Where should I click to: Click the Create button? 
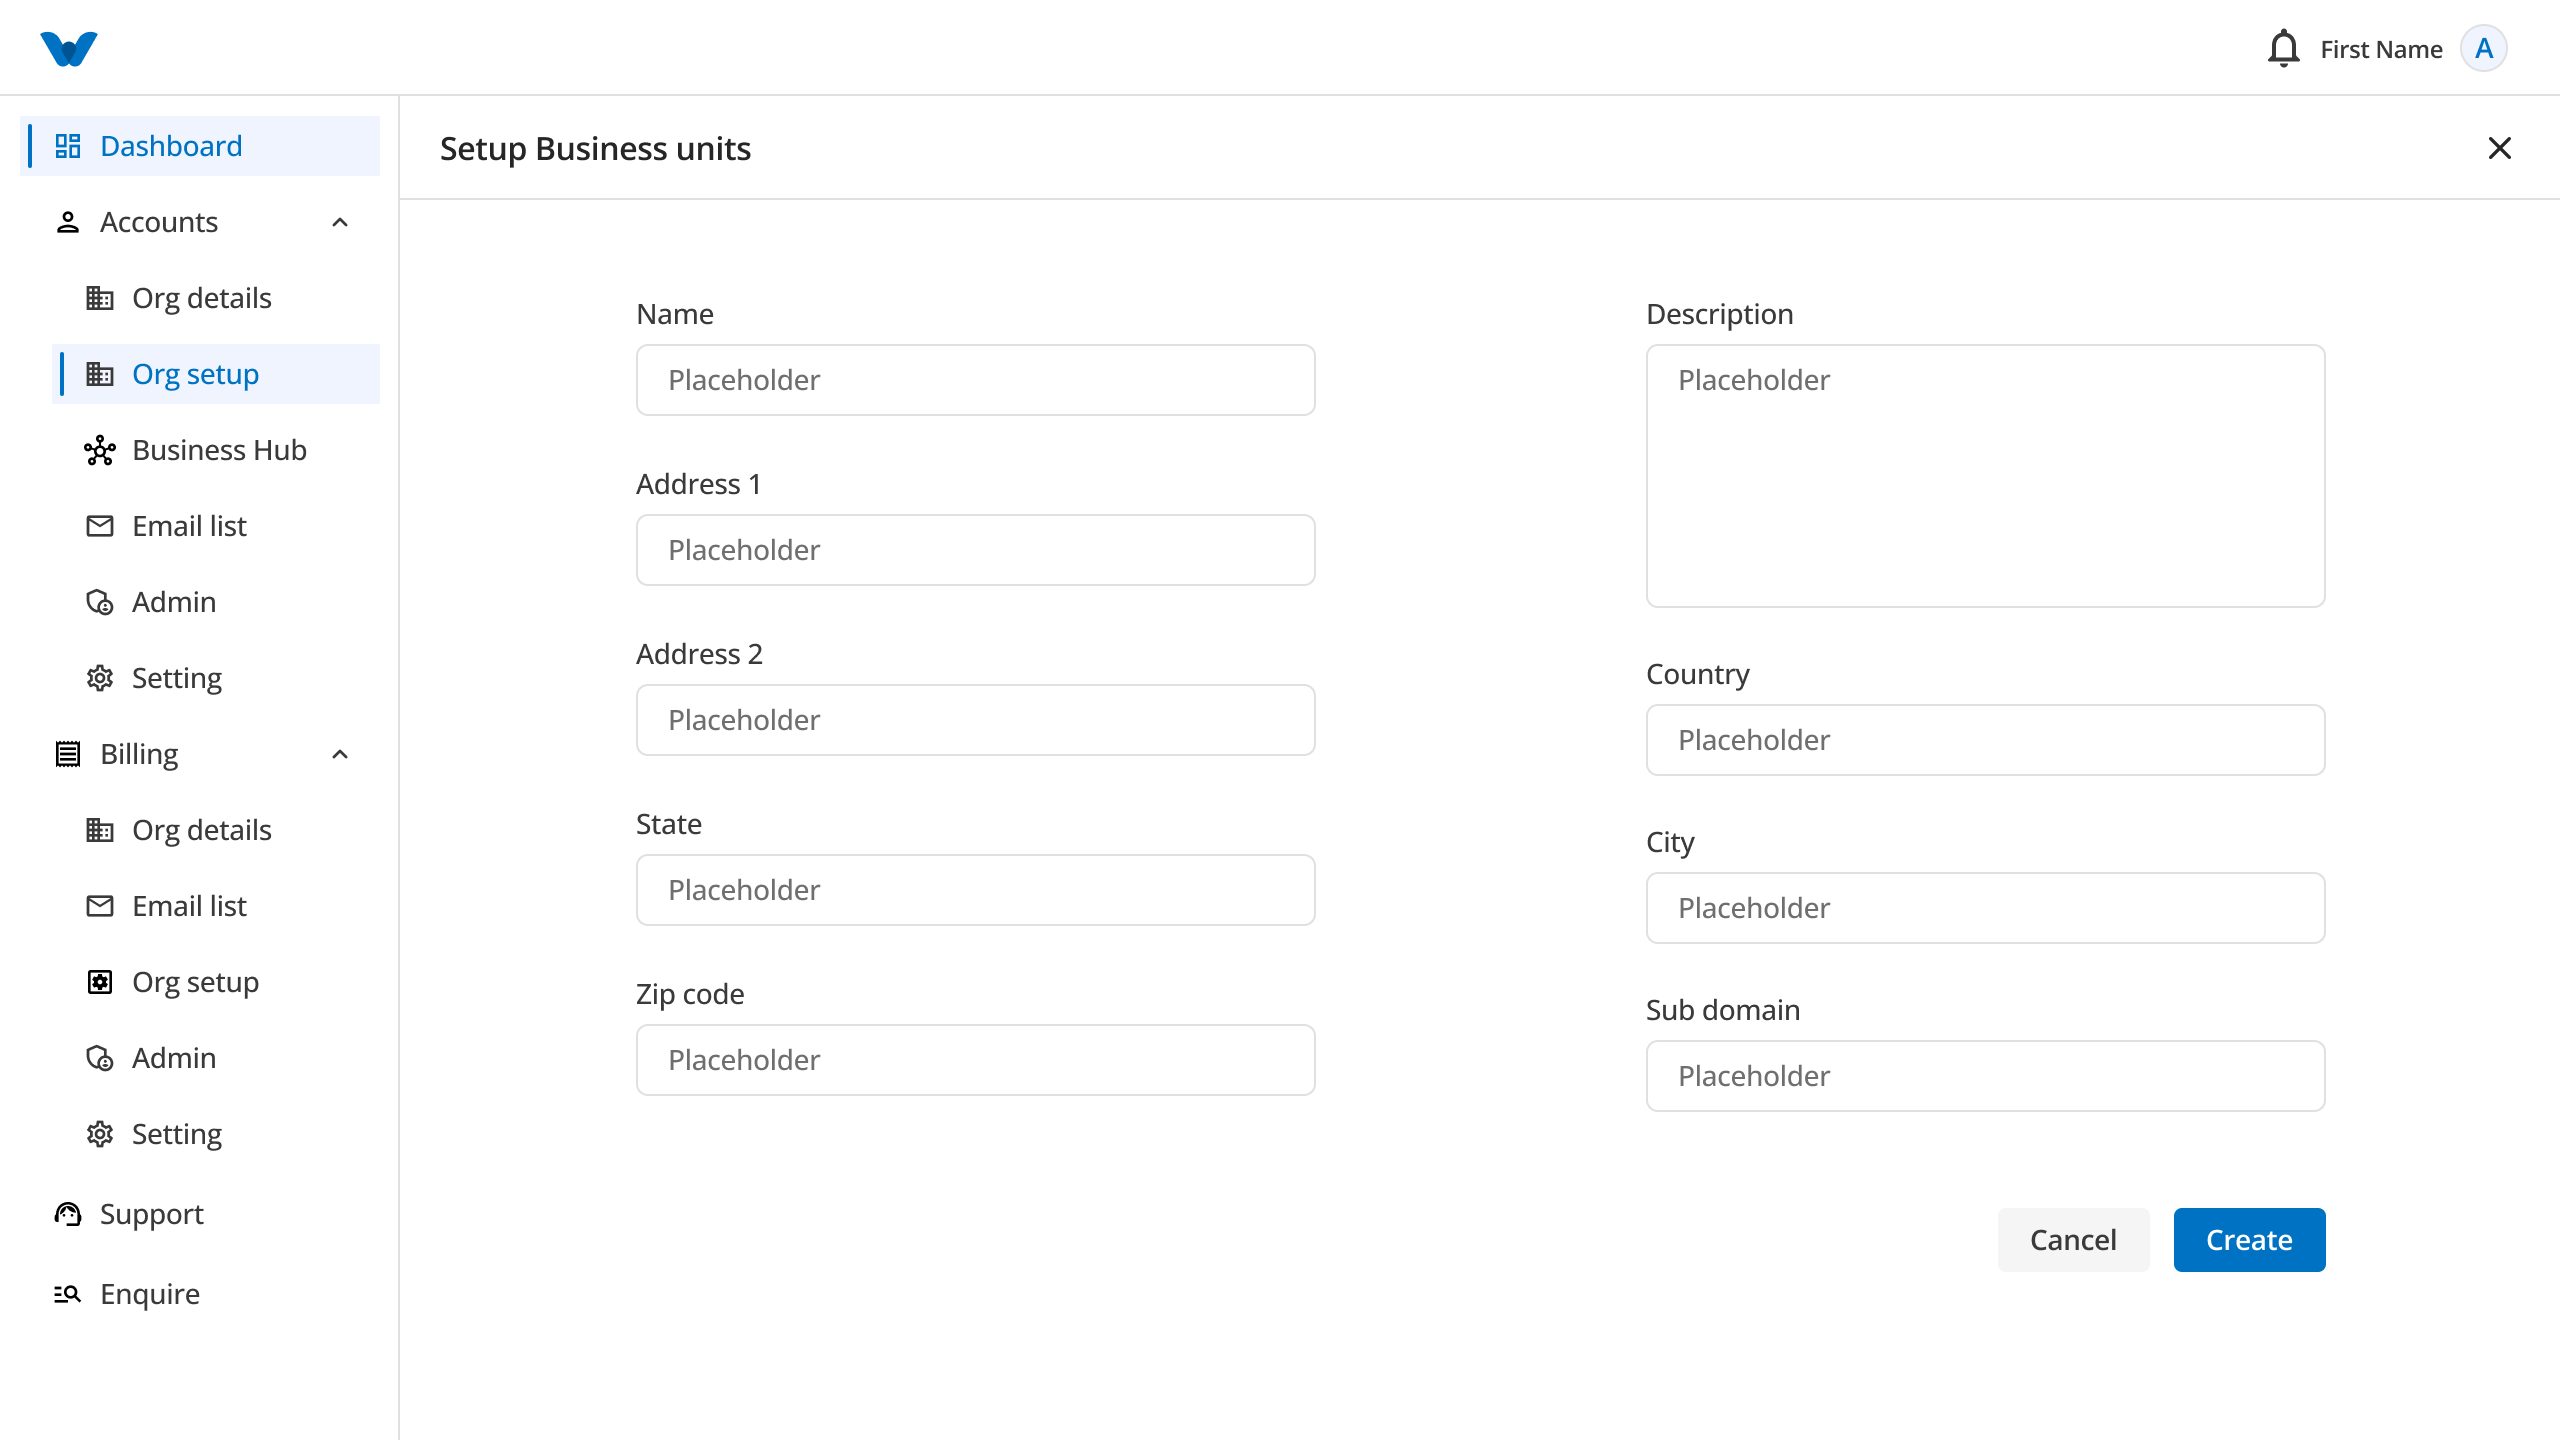tap(2249, 1240)
